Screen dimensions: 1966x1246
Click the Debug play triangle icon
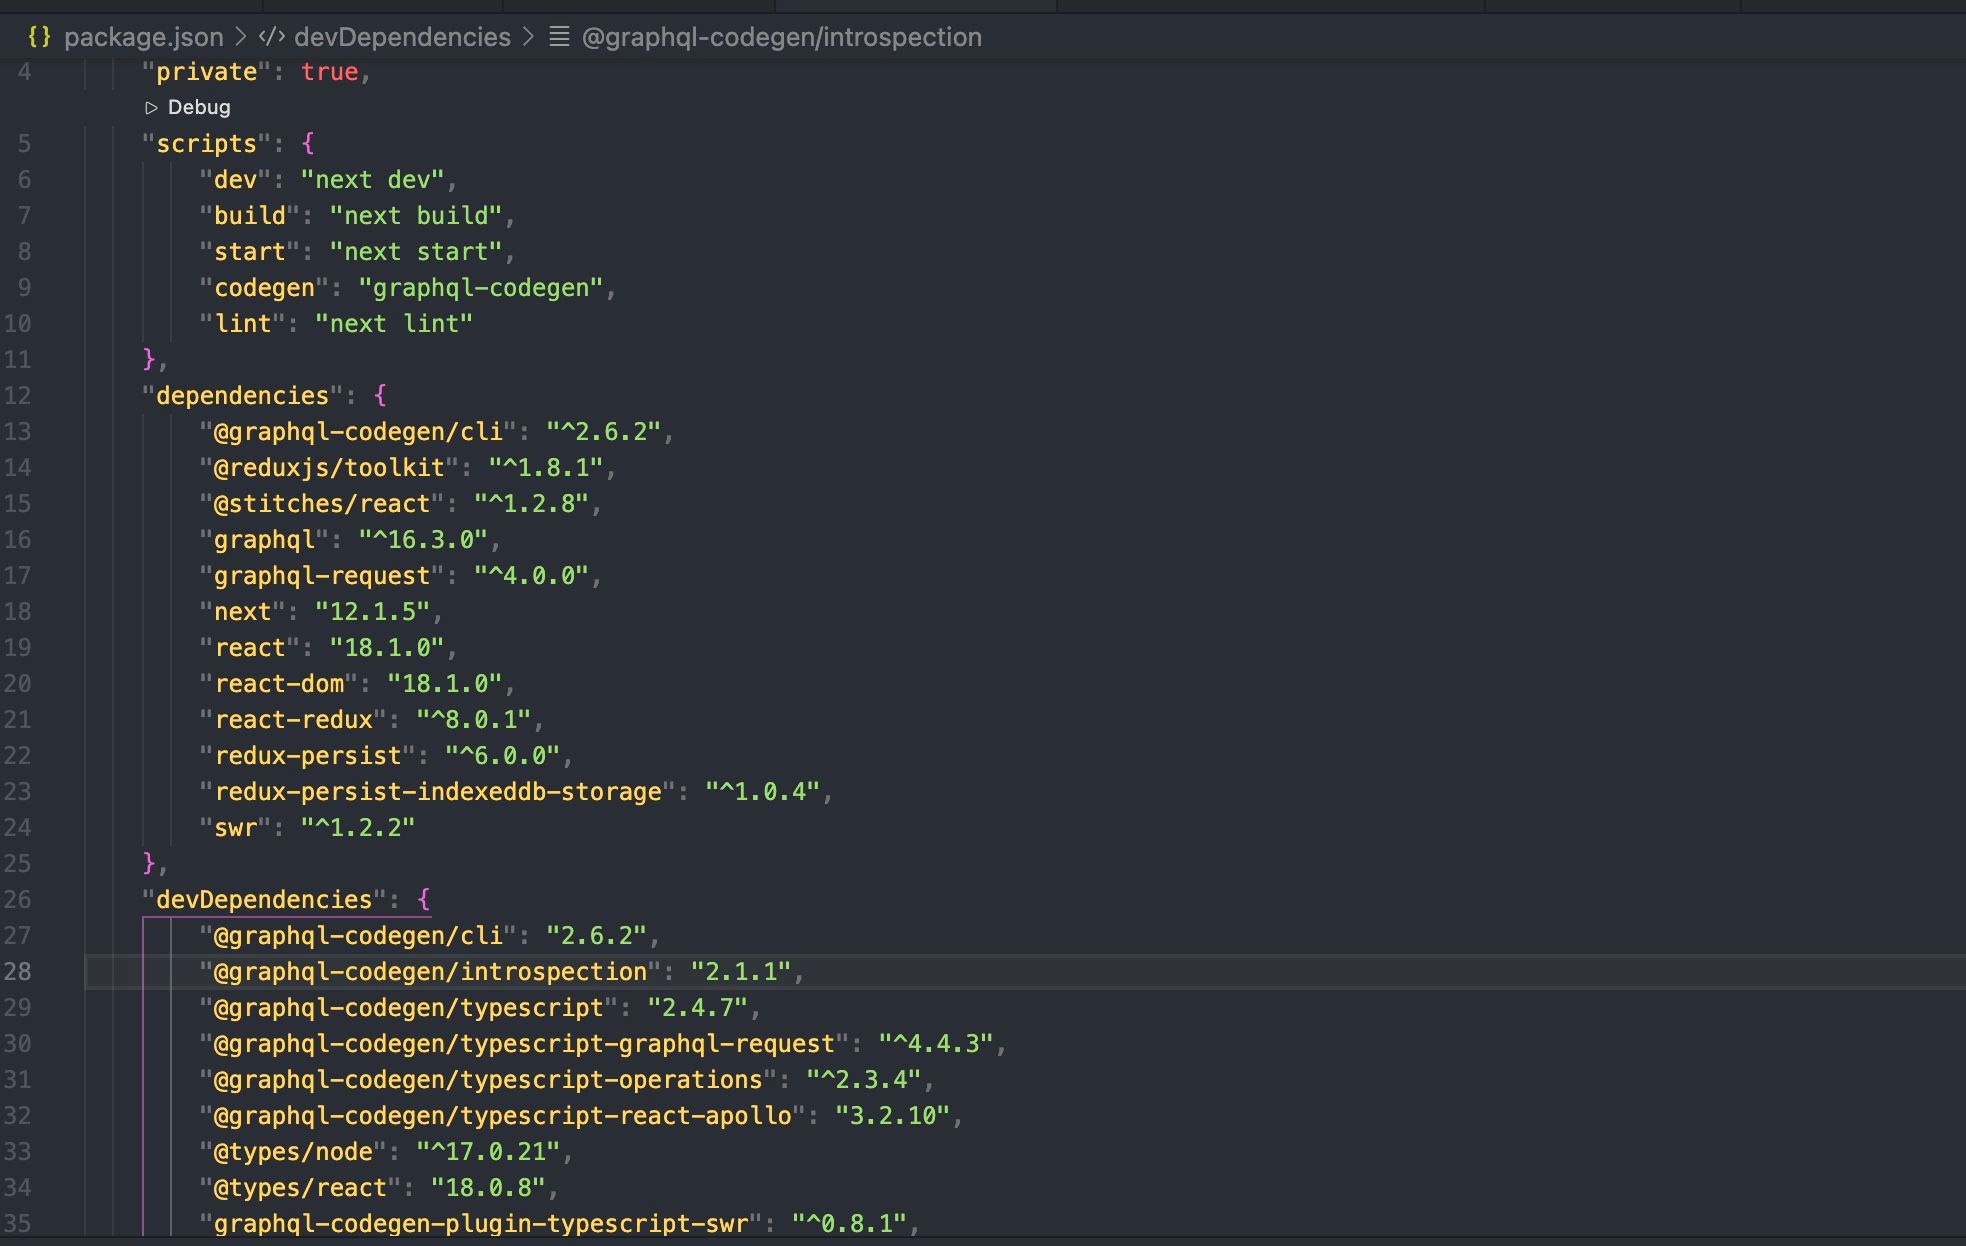(152, 107)
